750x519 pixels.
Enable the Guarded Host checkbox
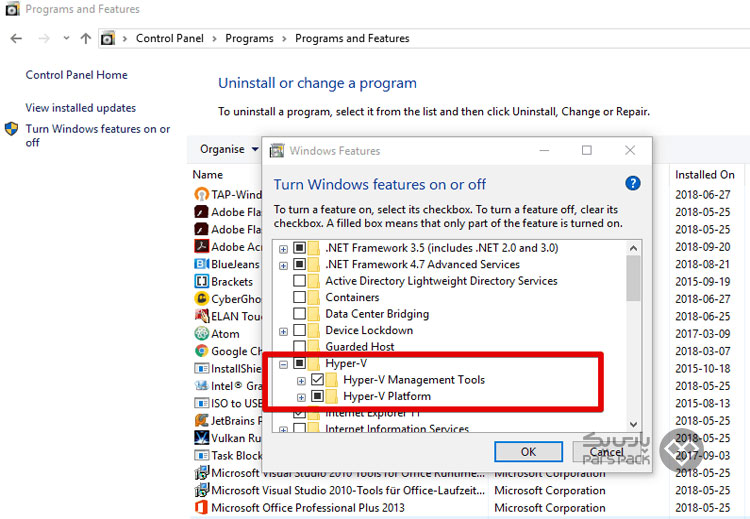[x=299, y=346]
